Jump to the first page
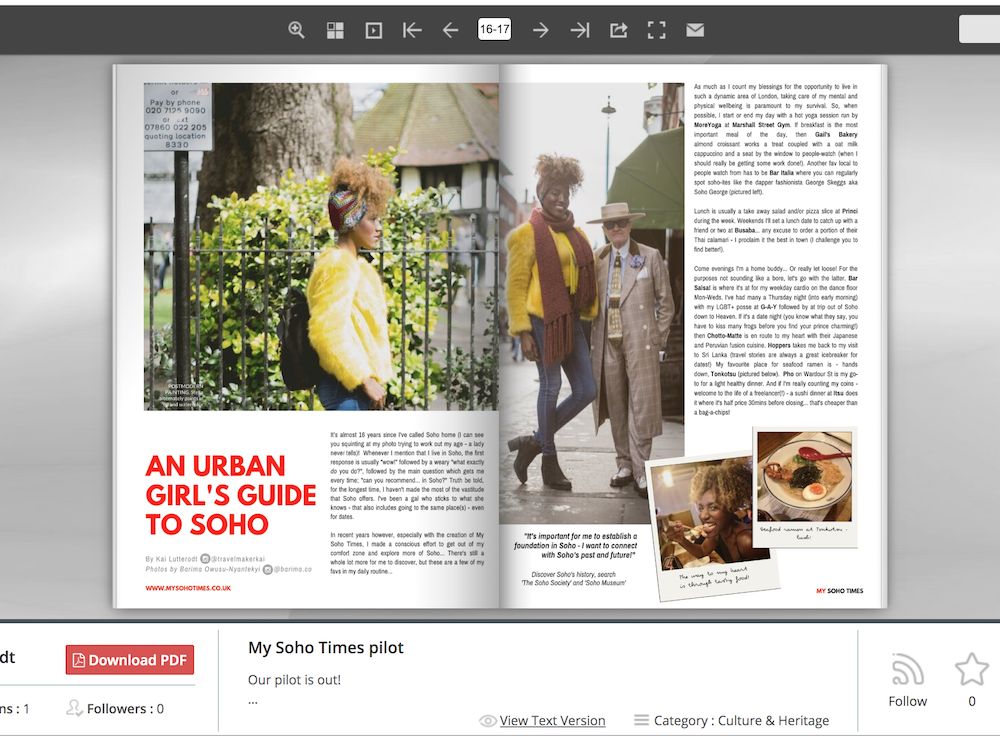The width and height of the screenshot is (1000, 736). point(412,30)
